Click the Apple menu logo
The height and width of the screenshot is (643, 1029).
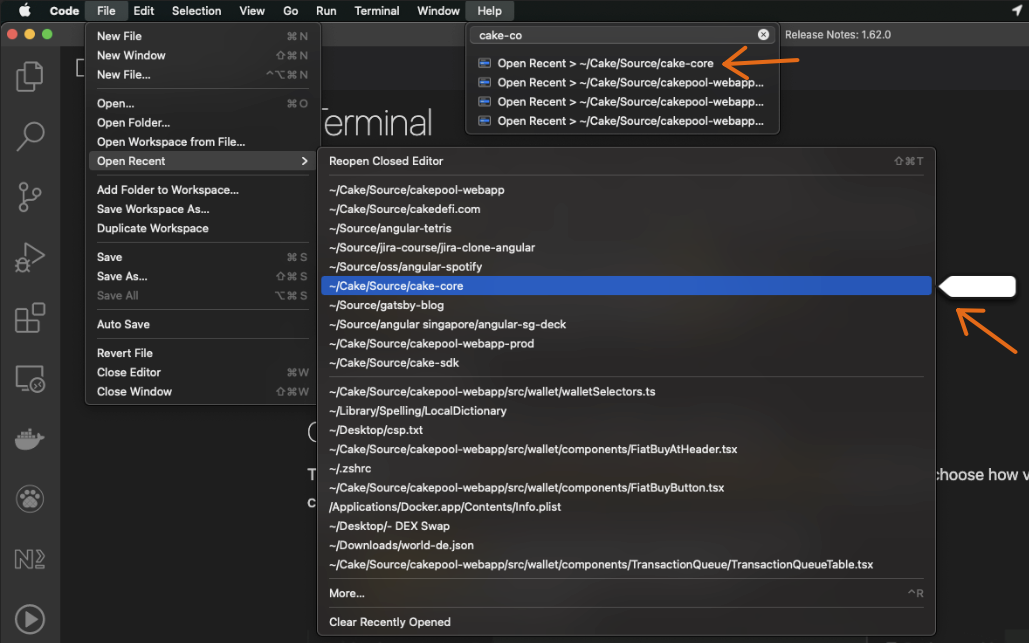pyautogui.click(x=24, y=10)
